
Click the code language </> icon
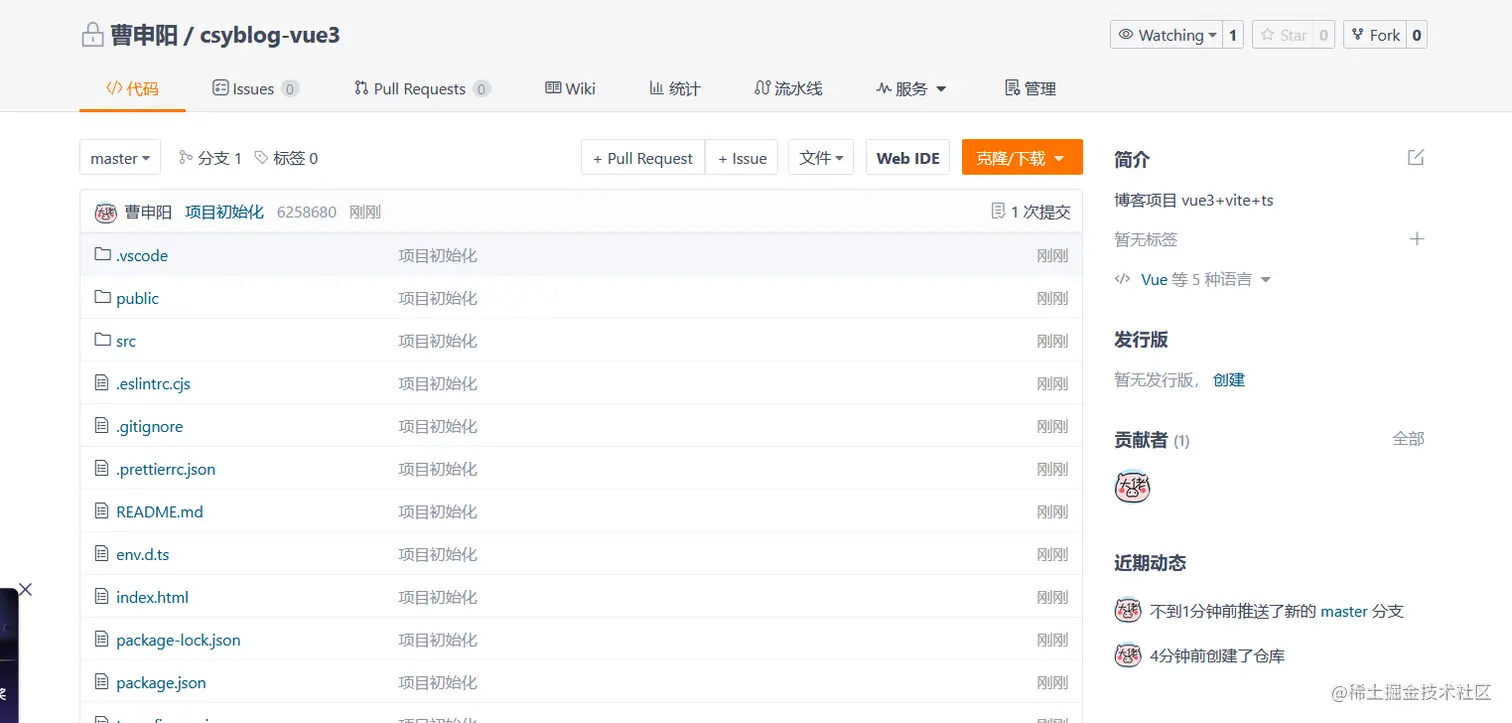point(1122,279)
